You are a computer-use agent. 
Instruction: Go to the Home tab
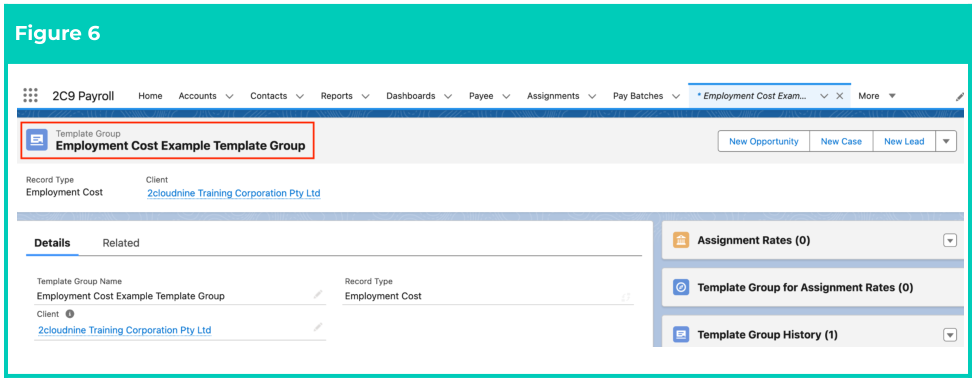150,96
